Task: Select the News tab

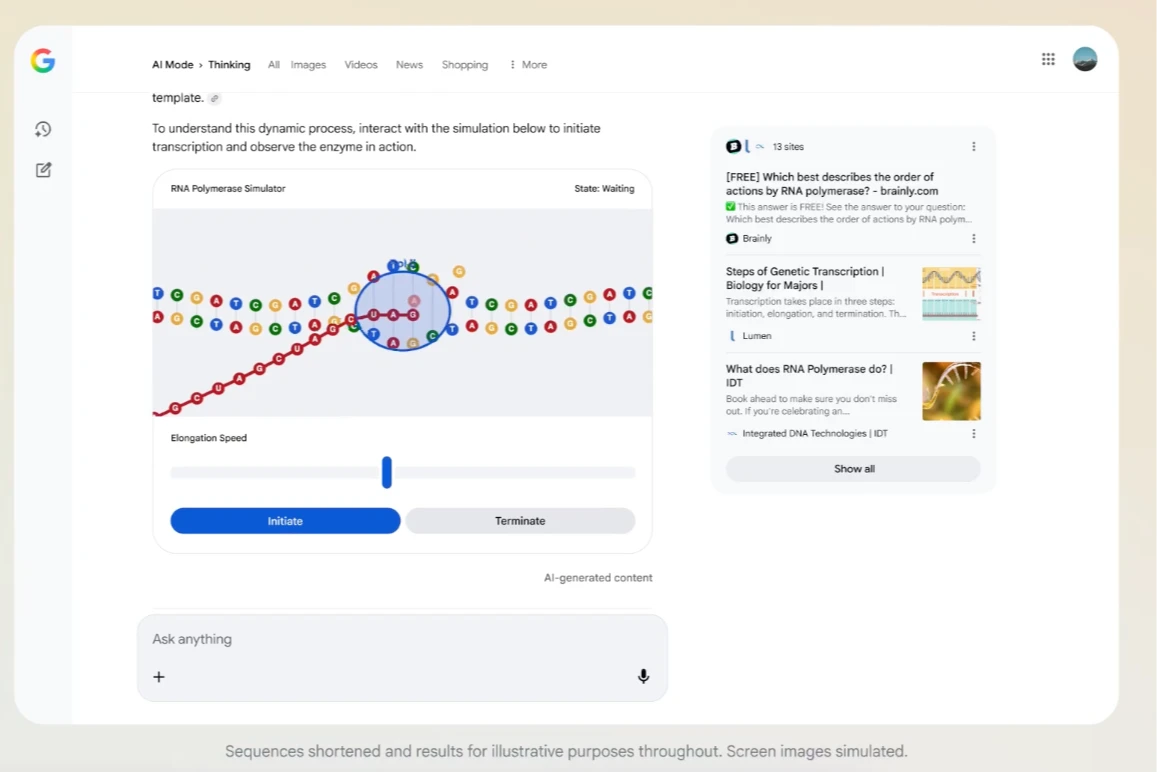Action: (409, 65)
